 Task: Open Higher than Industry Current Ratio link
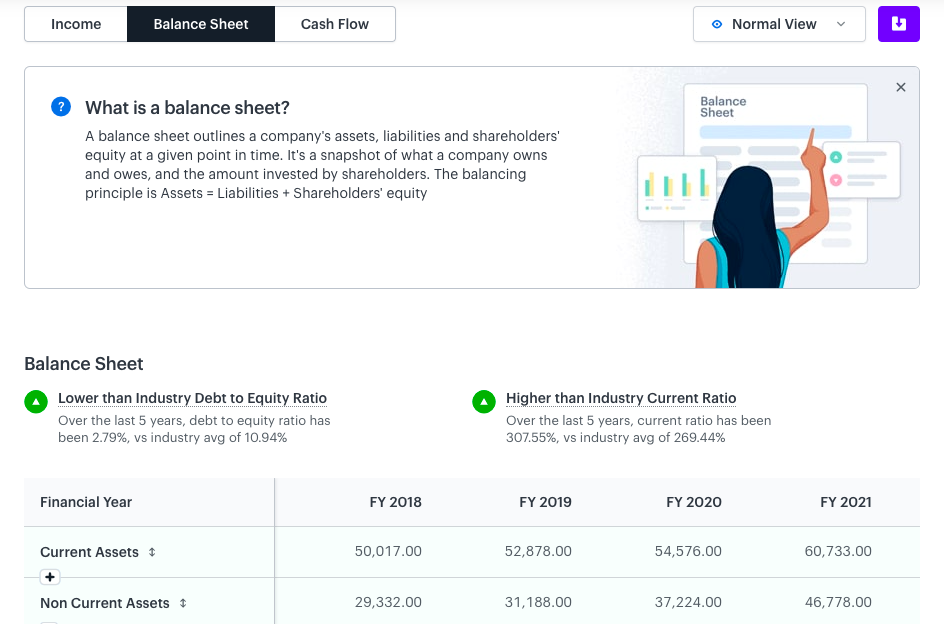(x=621, y=398)
